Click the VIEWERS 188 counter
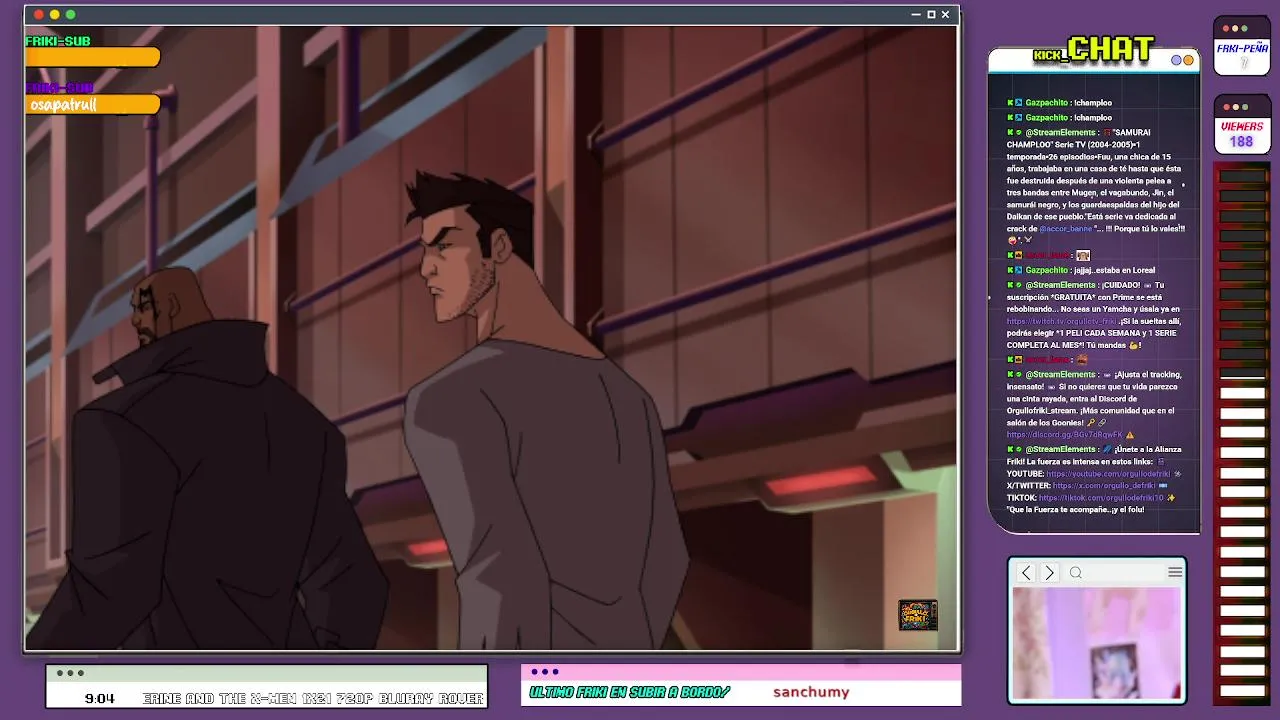Viewport: 1280px width, 720px height. 1242,125
